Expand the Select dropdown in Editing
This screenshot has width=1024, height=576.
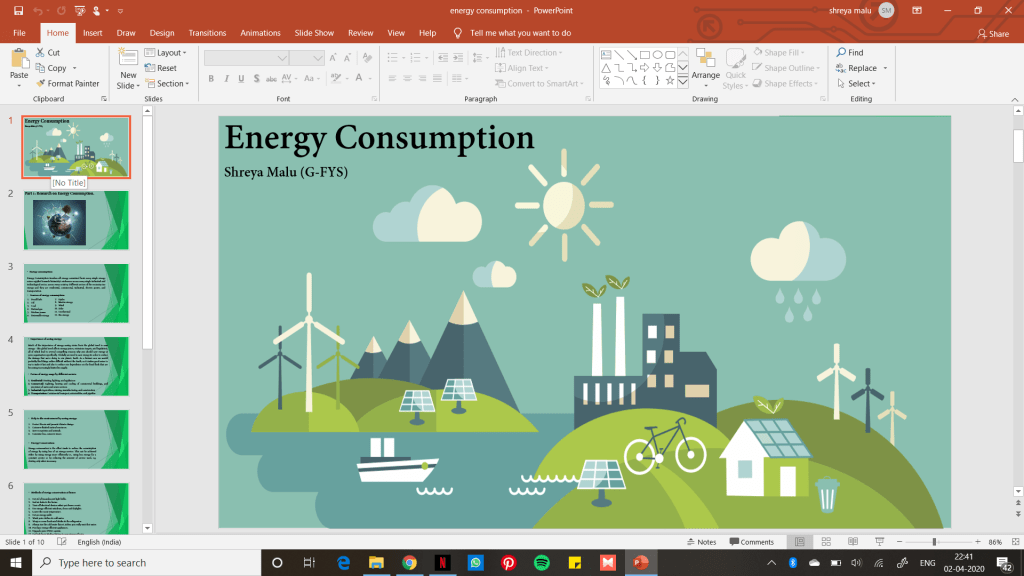855,84
